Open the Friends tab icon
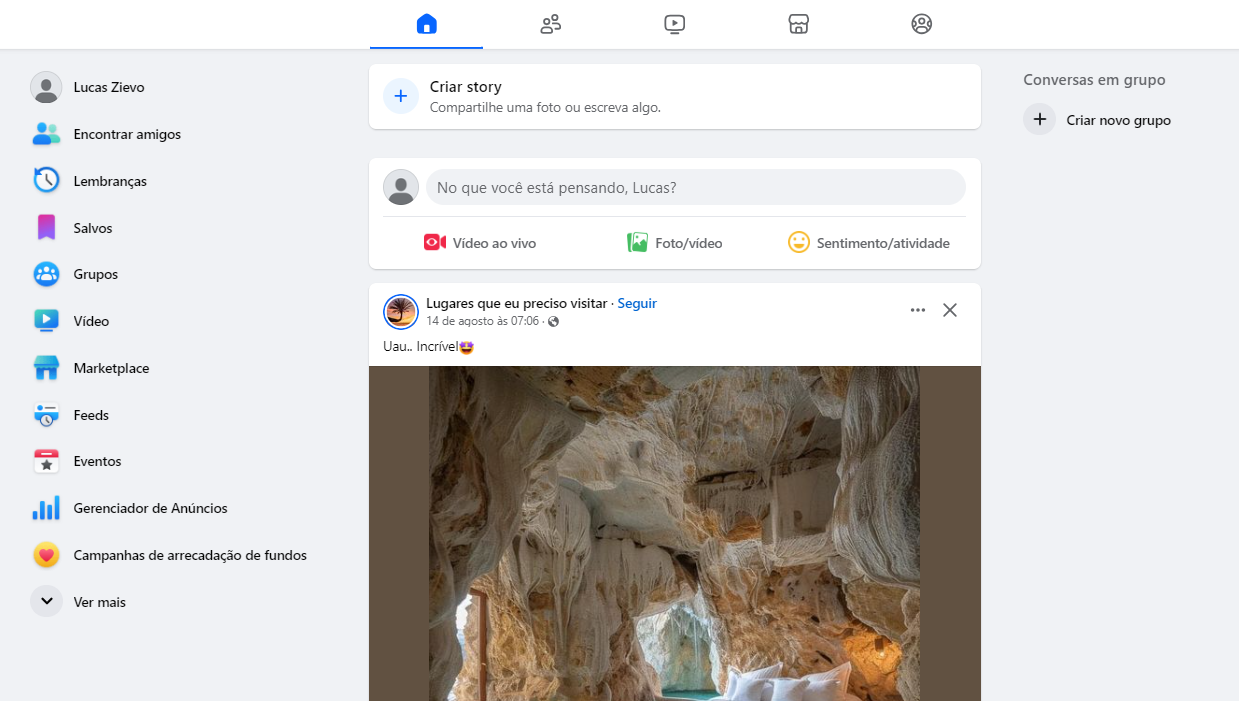The height and width of the screenshot is (701, 1239). point(550,24)
